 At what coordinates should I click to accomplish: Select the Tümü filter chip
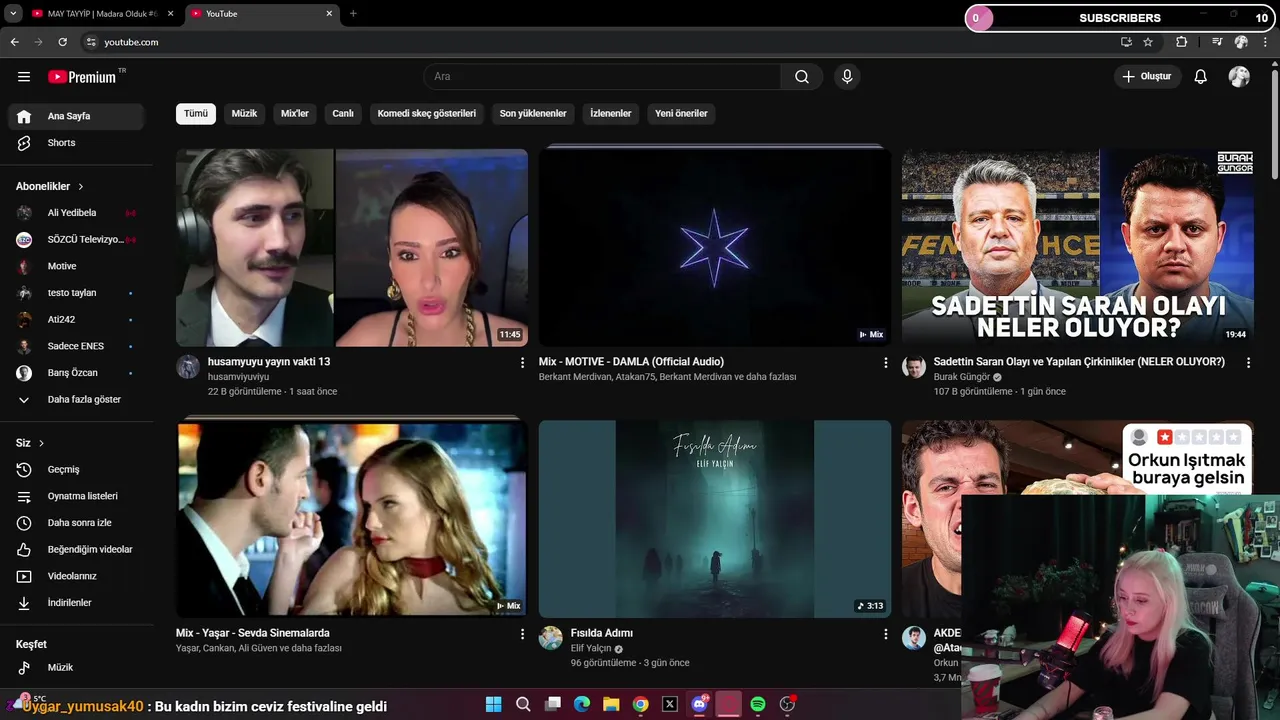pyautogui.click(x=196, y=114)
